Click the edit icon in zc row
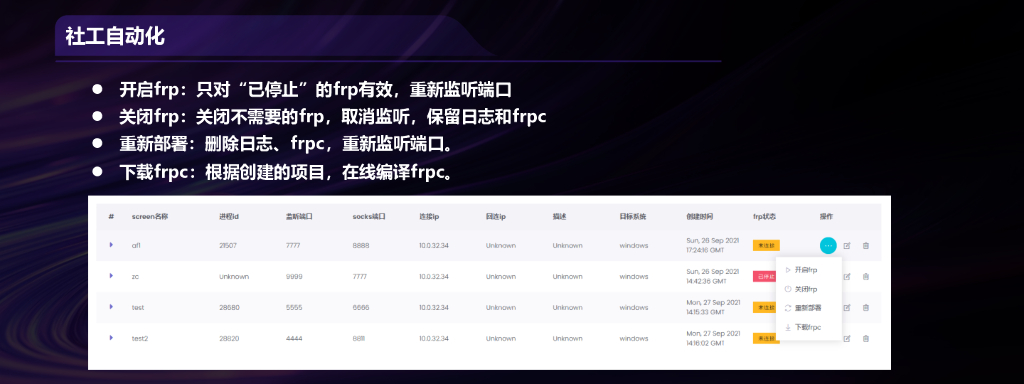This screenshot has width=1024, height=384. pos(847,276)
